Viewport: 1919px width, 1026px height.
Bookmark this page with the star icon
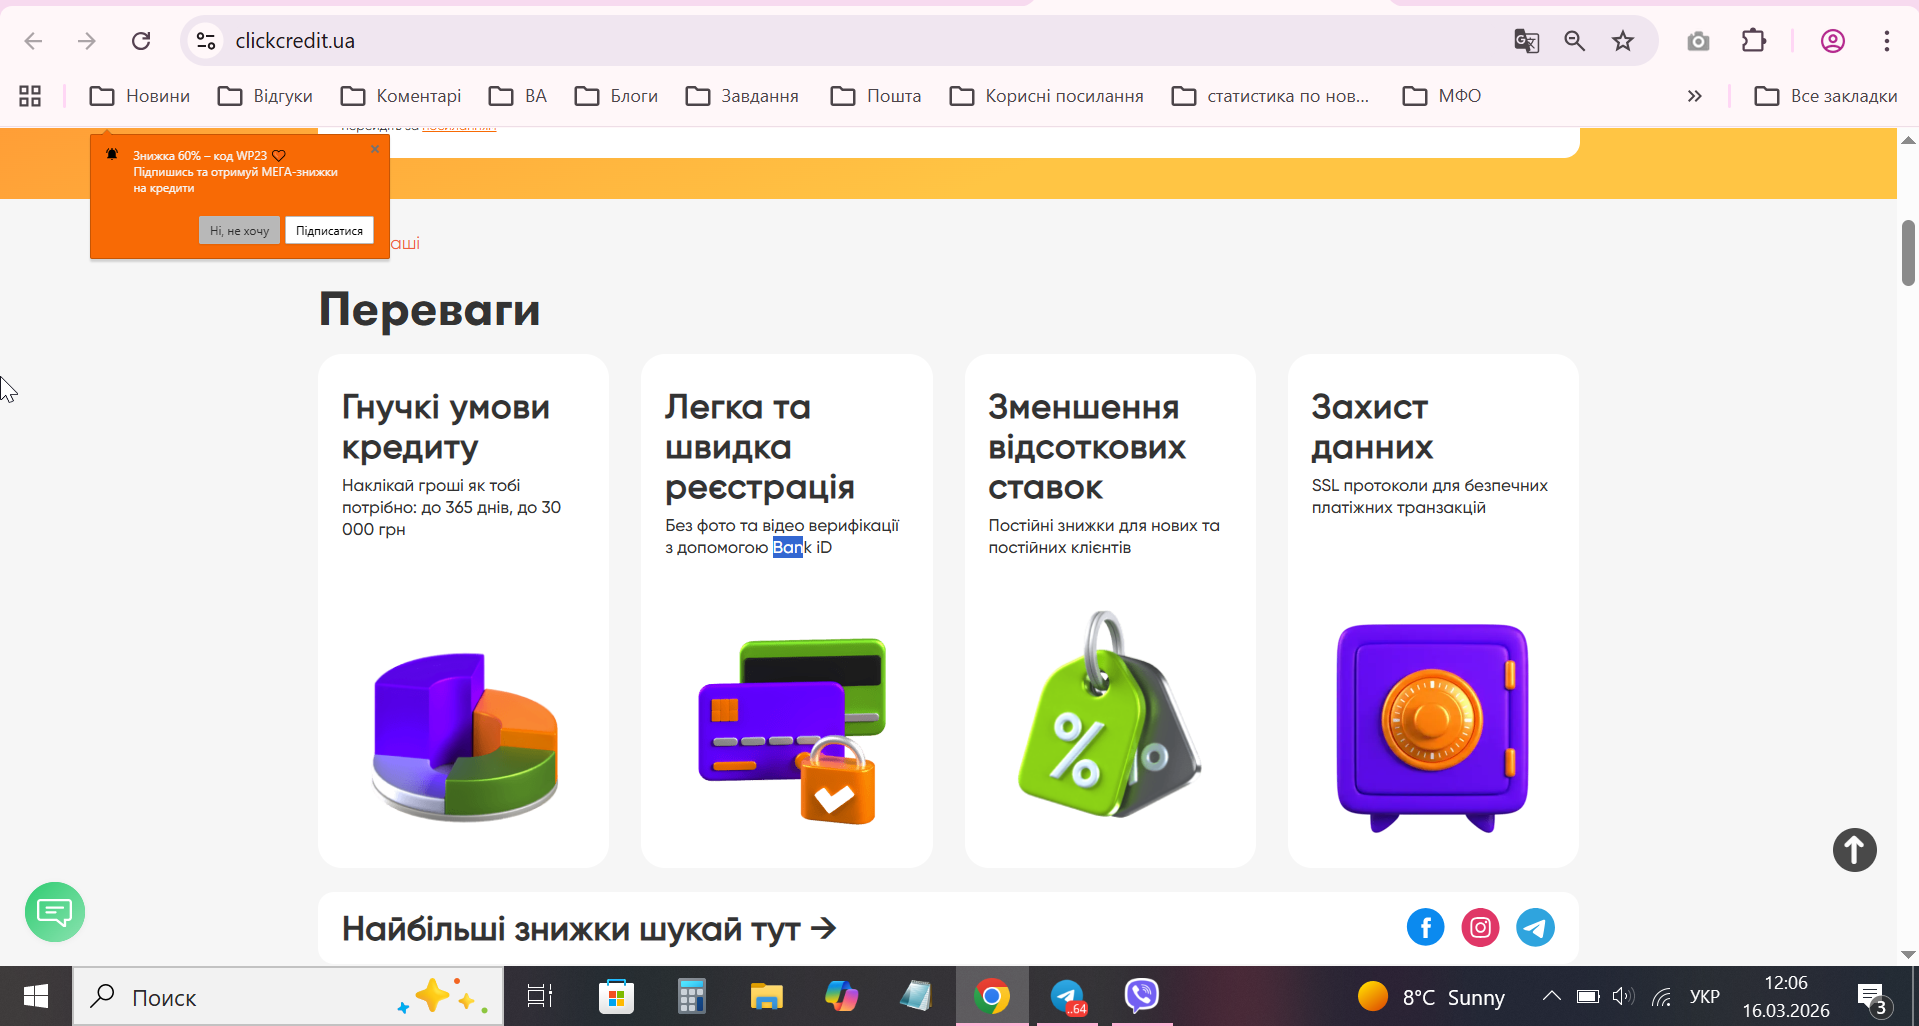coord(1623,41)
